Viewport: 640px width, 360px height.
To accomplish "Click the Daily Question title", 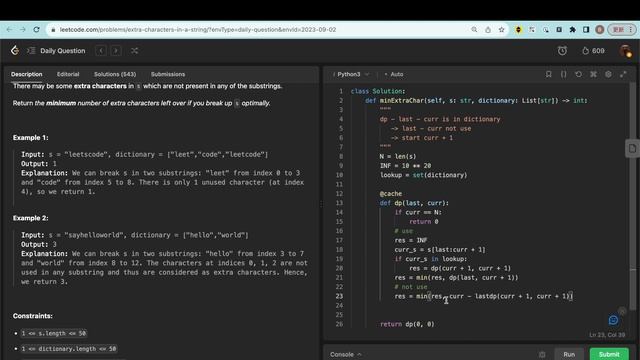I will [x=62, y=51].
